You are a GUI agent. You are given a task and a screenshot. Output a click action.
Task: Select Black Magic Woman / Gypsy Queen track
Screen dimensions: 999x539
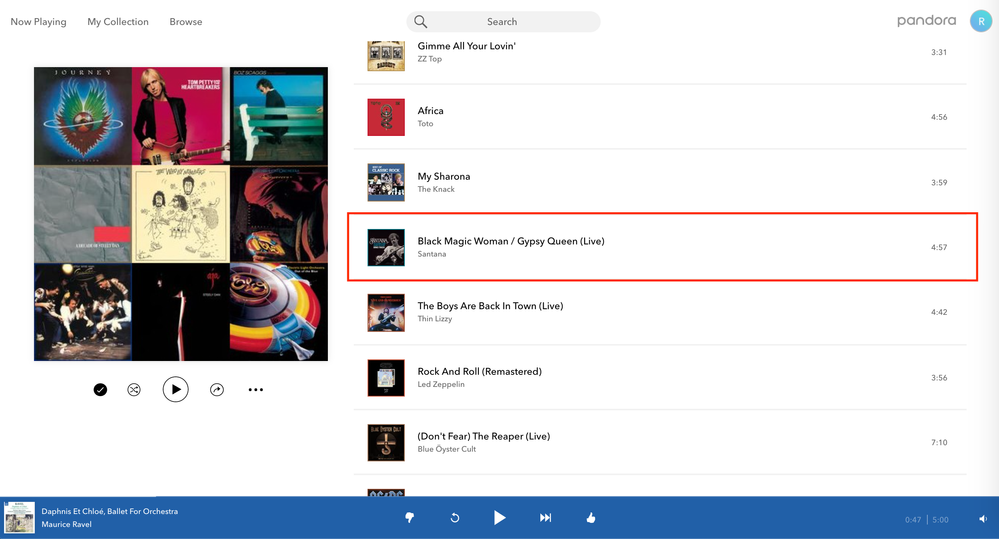[511, 241]
